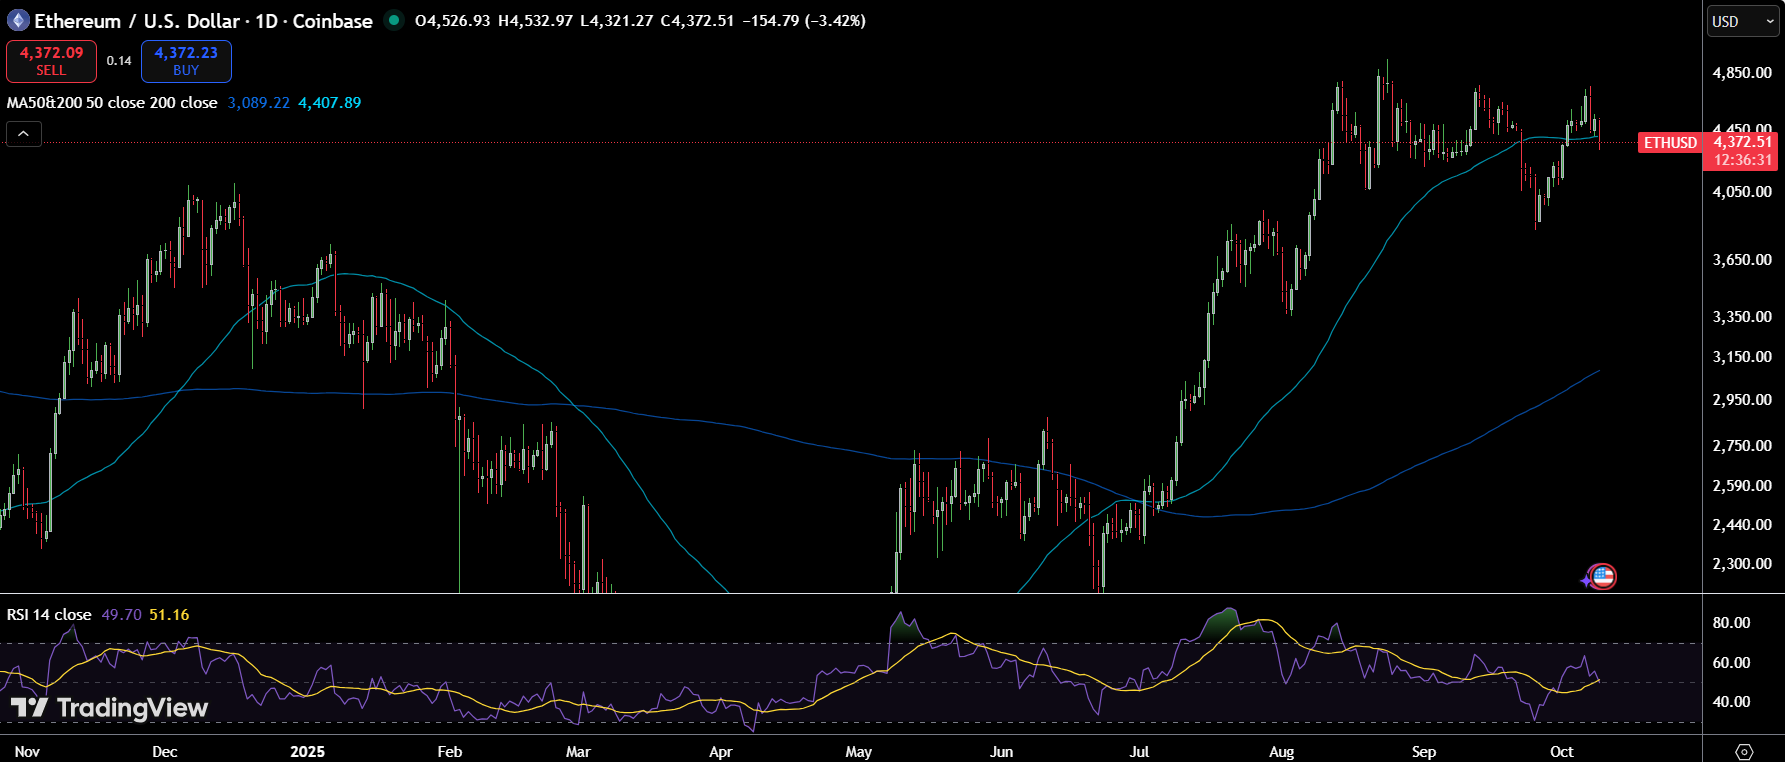This screenshot has width=1785, height=762.
Task: Open chart settings hexagon icon at bottom right
Action: (1744, 751)
